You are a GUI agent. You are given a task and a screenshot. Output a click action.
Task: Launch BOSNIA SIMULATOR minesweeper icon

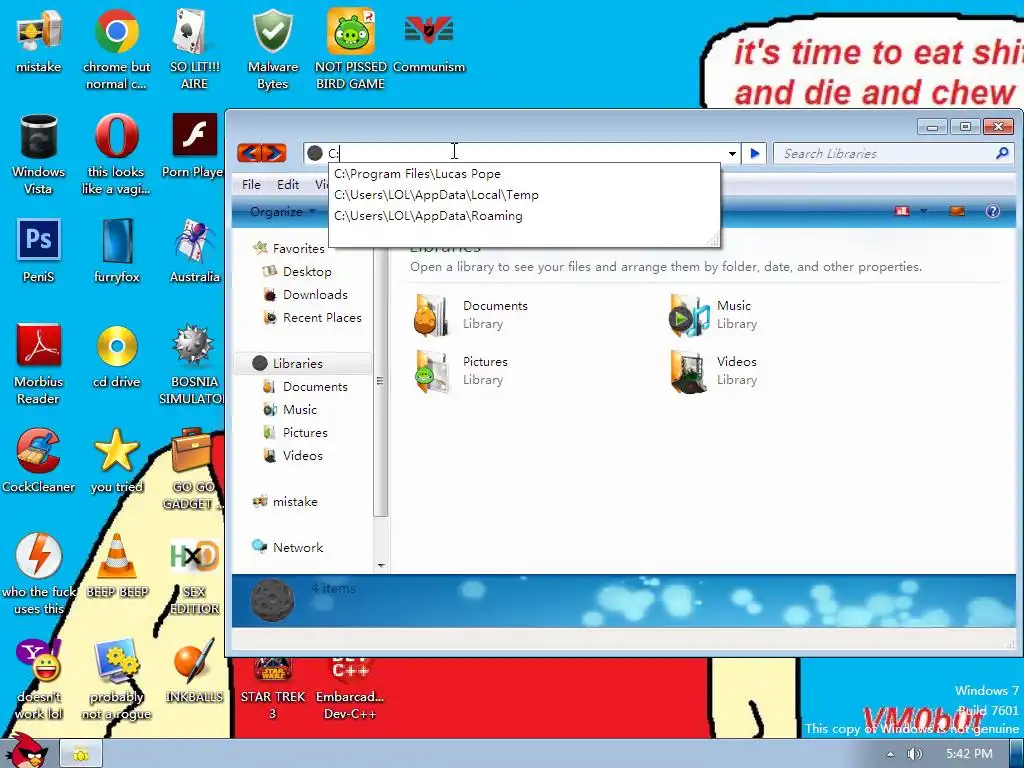coord(192,364)
